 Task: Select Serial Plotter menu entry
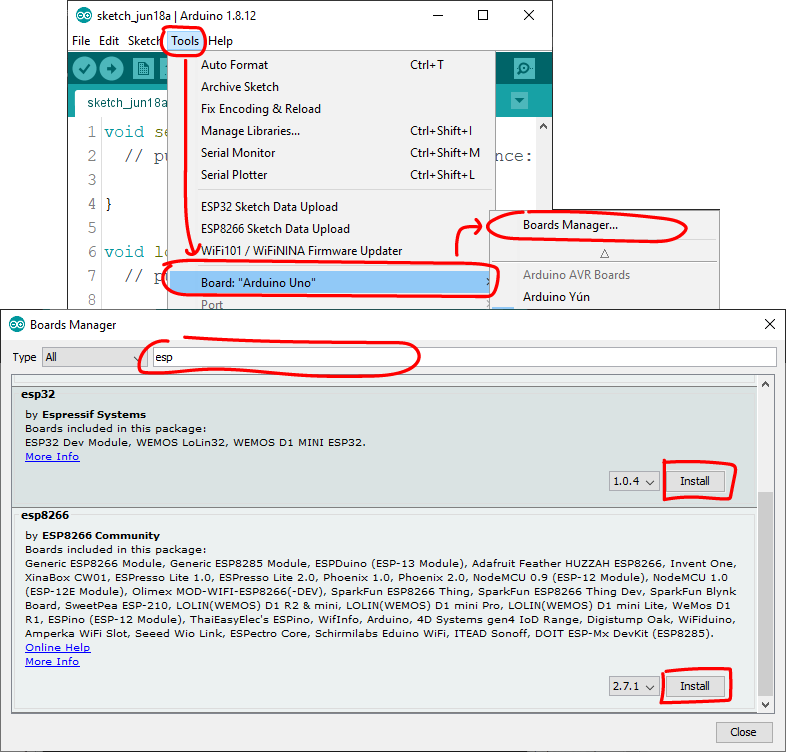coord(331,175)
